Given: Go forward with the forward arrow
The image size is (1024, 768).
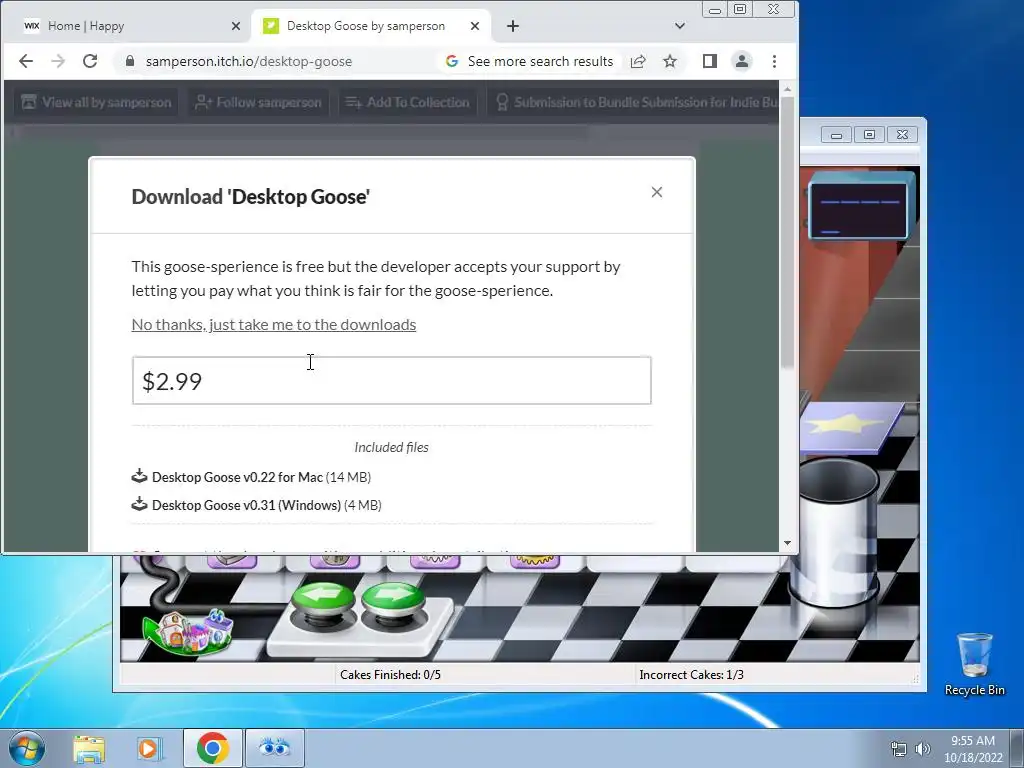Looking at the screenshot, I should click(58, 61).
